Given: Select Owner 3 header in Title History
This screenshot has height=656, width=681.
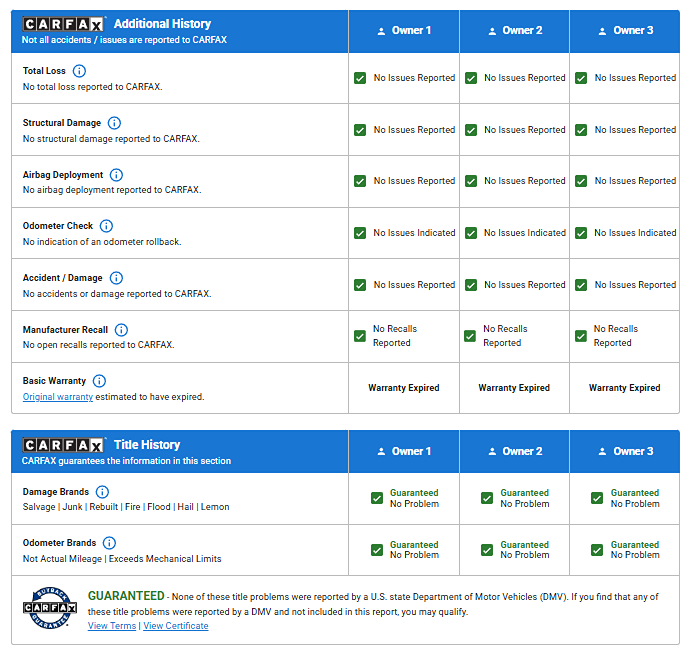Looking at the screenshot, I should tap(625, 451).
